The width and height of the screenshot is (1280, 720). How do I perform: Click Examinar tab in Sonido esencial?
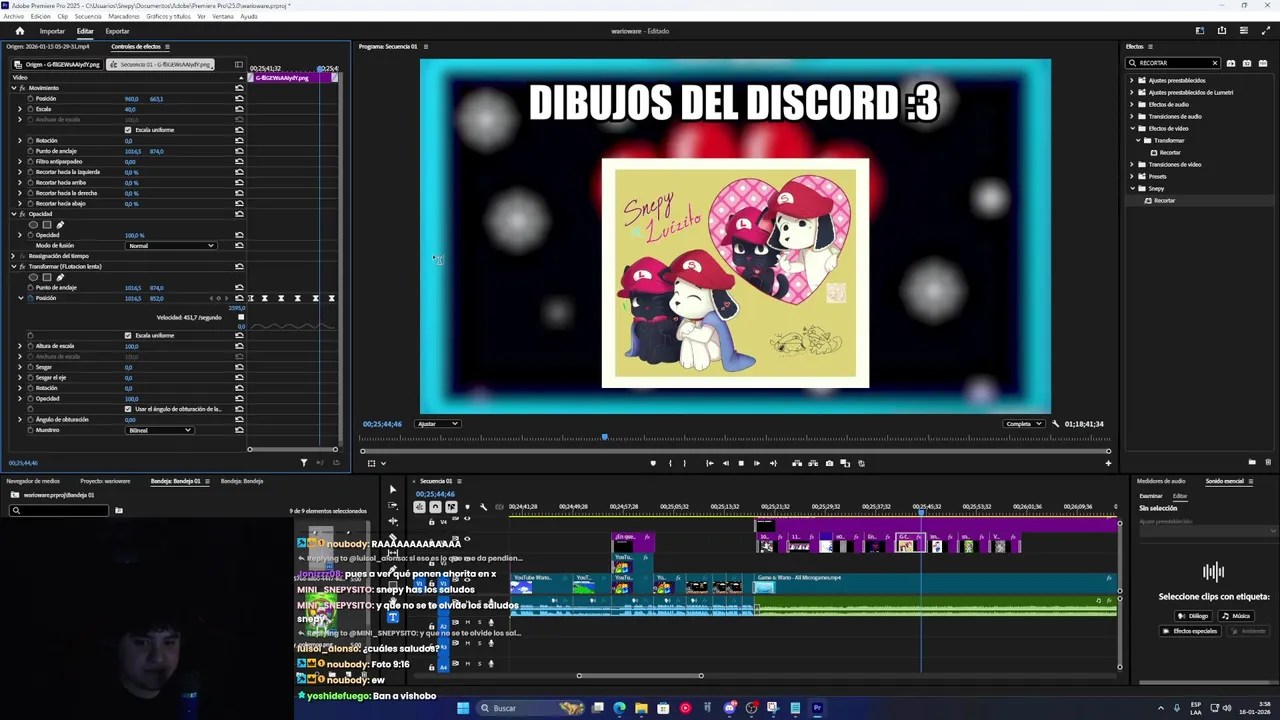(1151, 496)
